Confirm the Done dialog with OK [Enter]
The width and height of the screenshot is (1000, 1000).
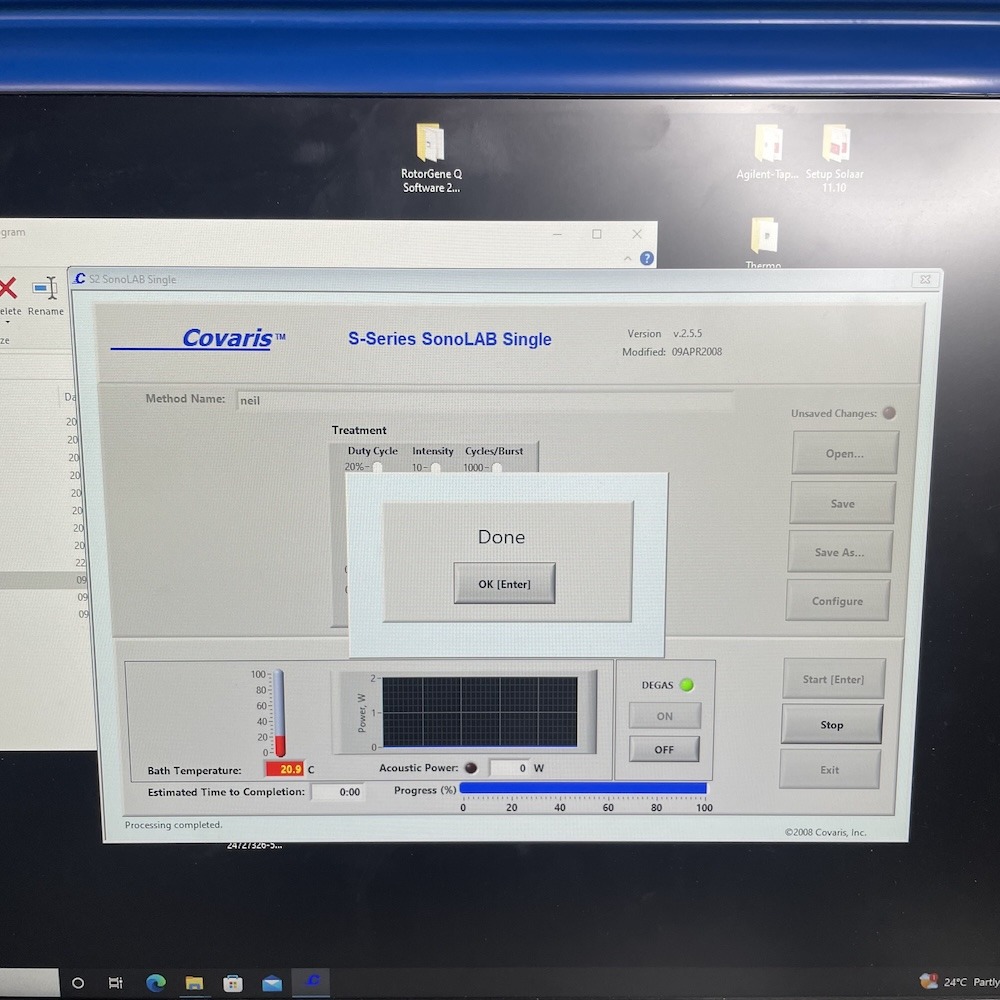(504, 583)
